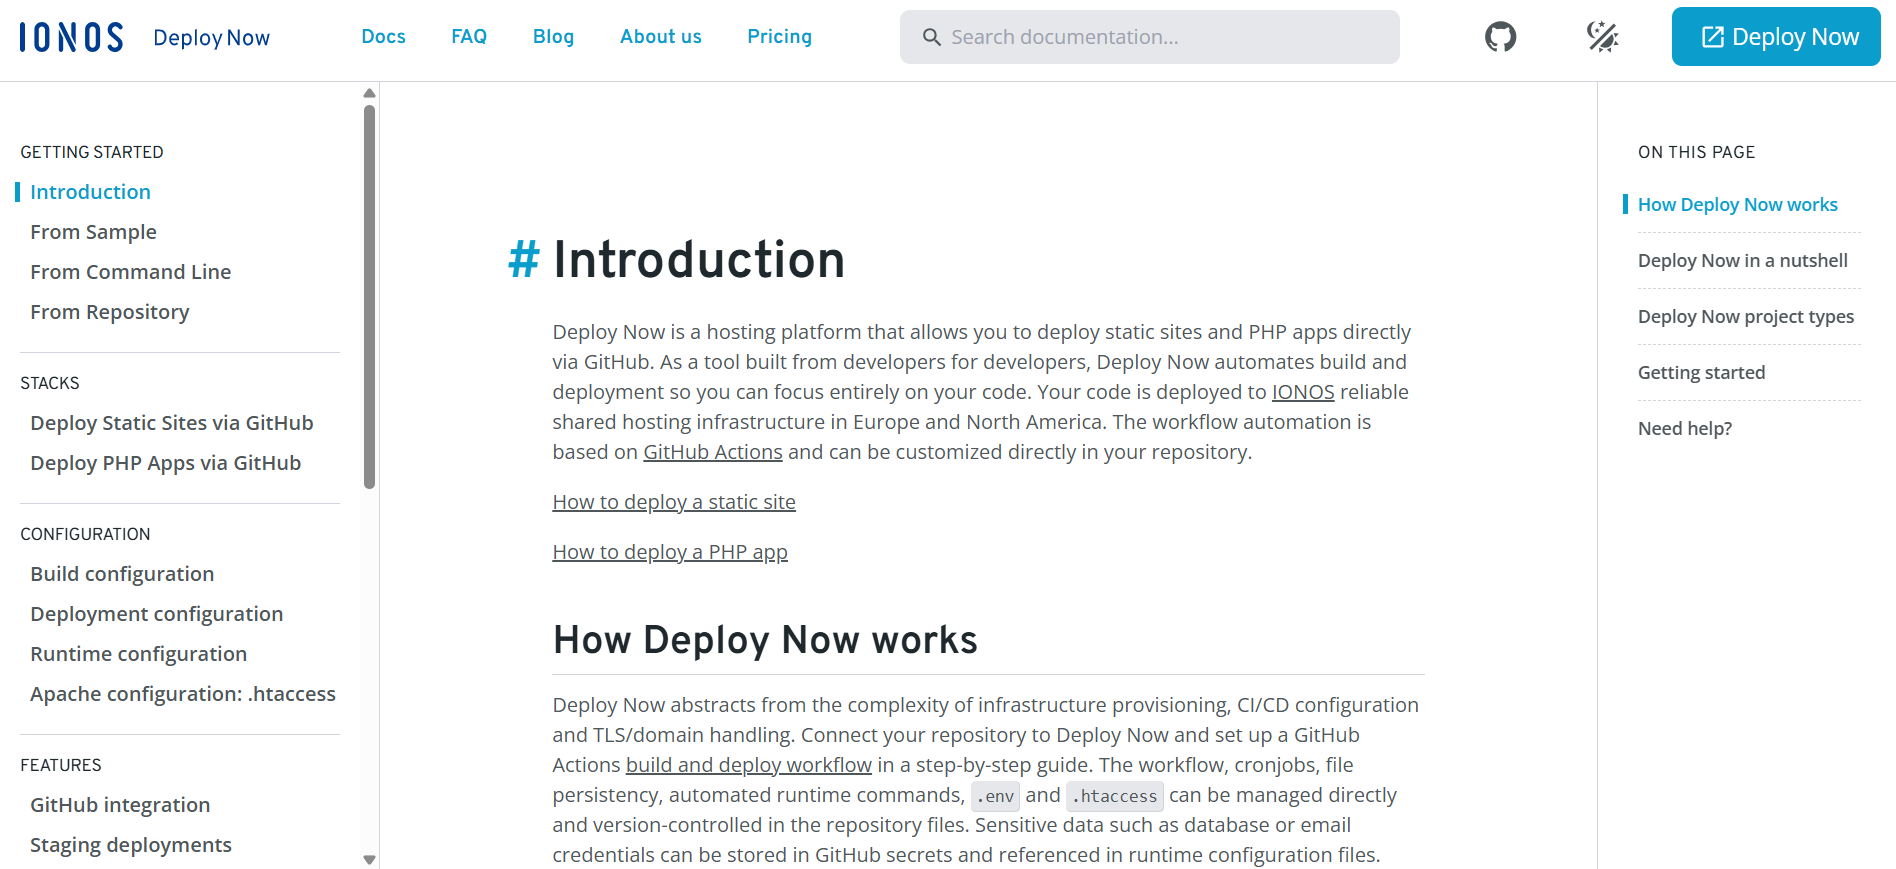Screen dimensions: 1896x869
Task: Click the .htaccess inline code
Action: 1115,796
